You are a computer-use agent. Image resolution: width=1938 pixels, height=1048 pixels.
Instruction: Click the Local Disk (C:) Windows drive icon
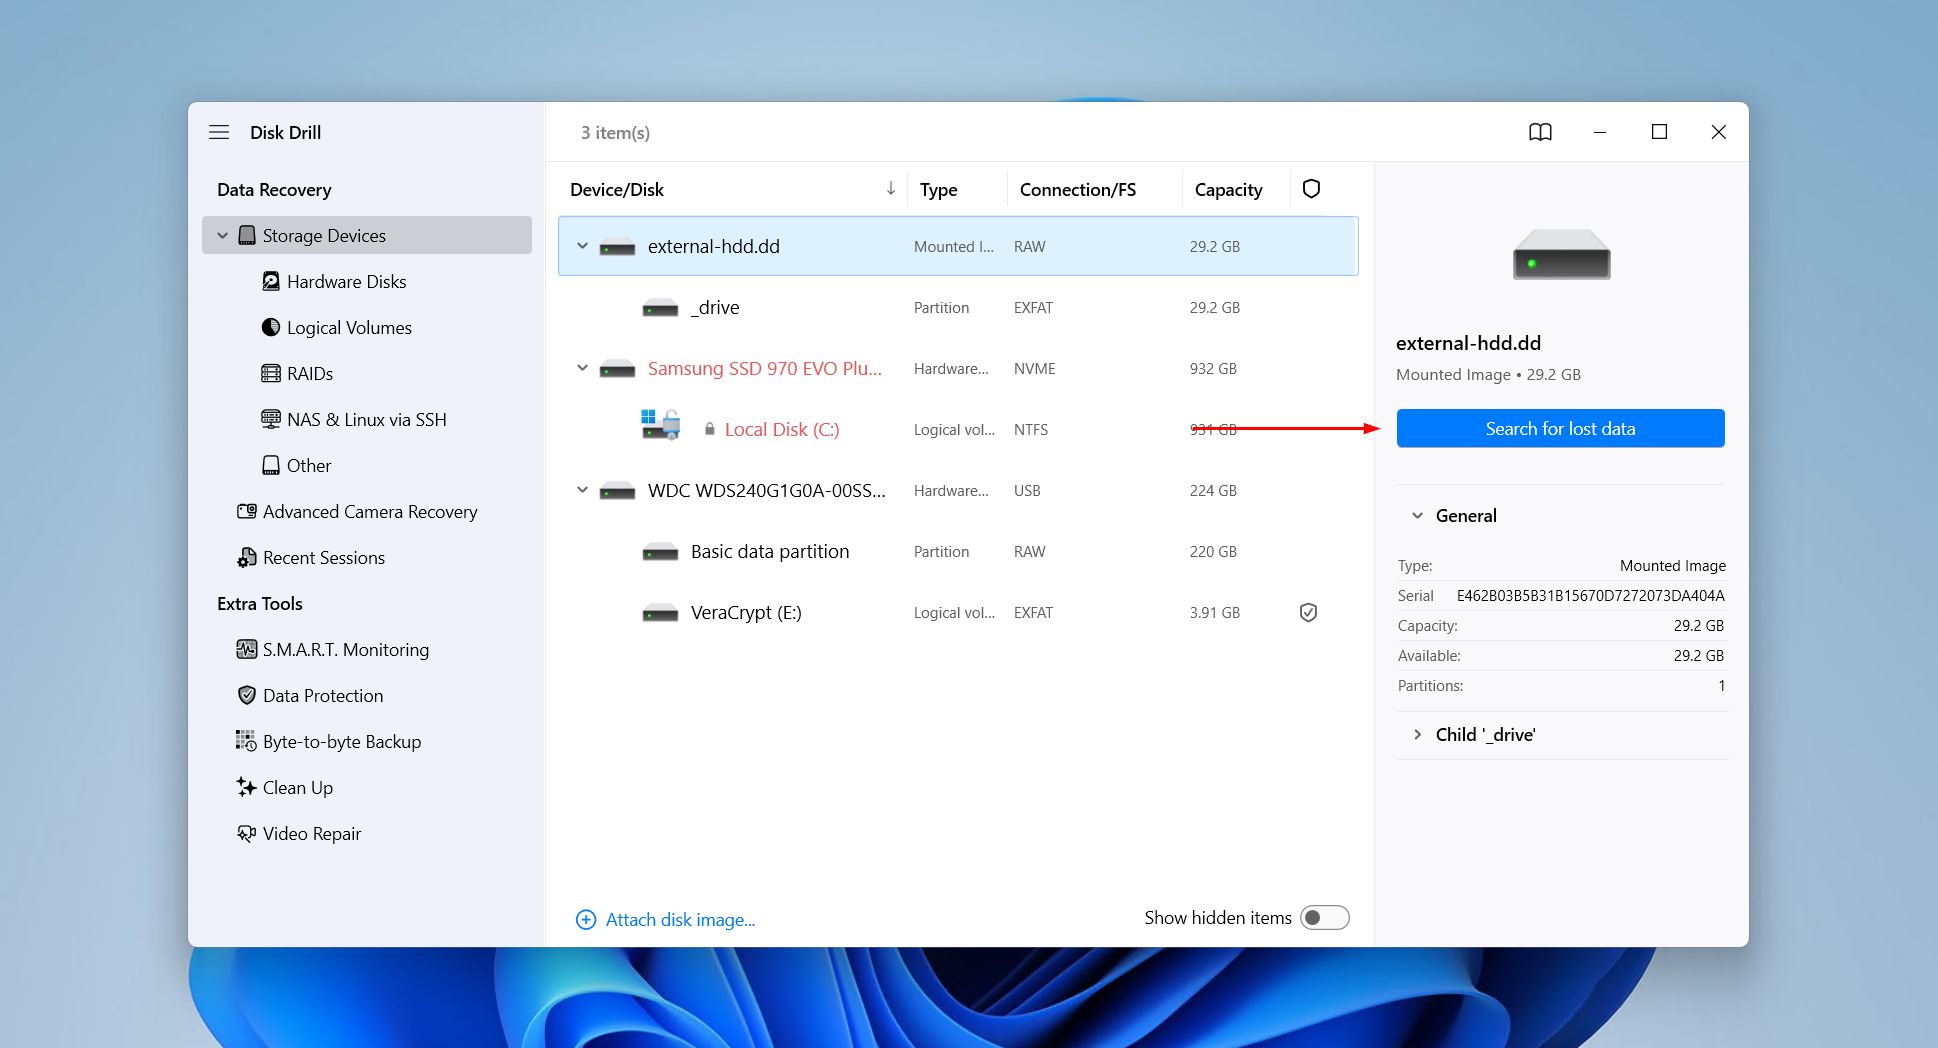tap(660, 425)
